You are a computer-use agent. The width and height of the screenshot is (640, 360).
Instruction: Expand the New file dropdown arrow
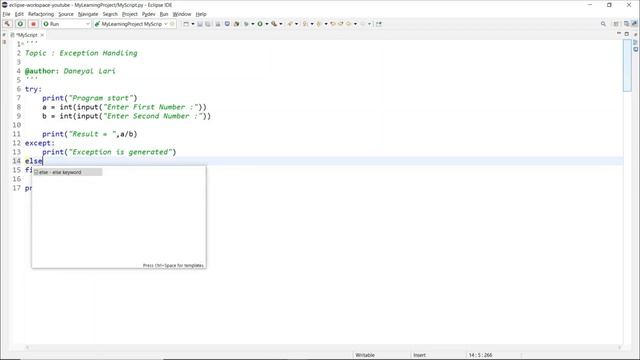[193, 24]
